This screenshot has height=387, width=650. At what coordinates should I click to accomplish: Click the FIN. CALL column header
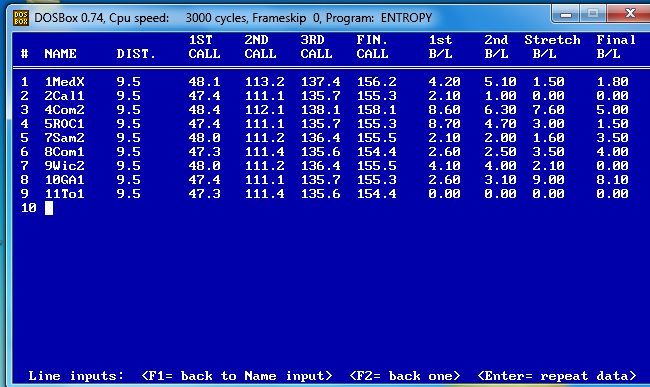pos(372,47)
